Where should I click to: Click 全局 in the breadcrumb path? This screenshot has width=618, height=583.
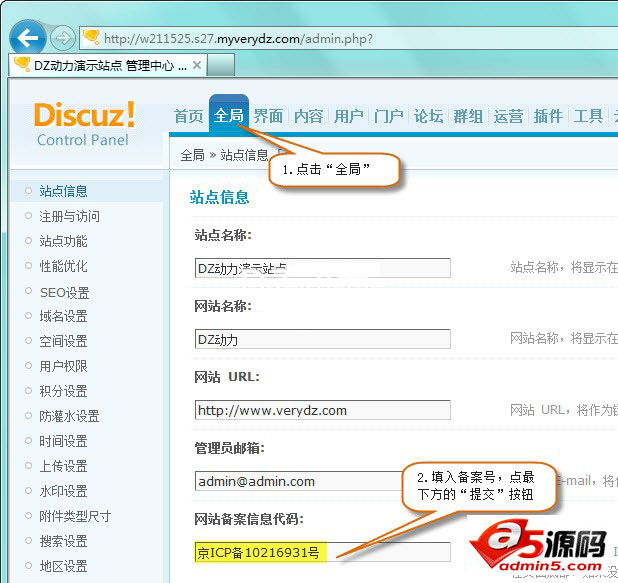point(192,155)
